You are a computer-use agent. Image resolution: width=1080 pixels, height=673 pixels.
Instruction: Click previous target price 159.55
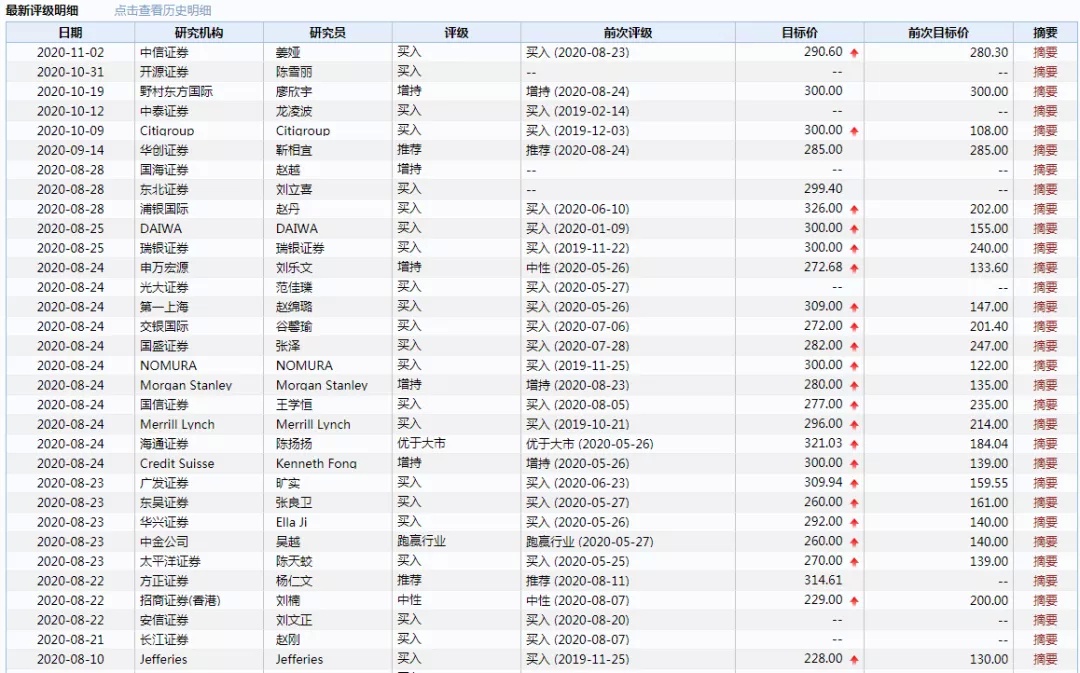988,483
